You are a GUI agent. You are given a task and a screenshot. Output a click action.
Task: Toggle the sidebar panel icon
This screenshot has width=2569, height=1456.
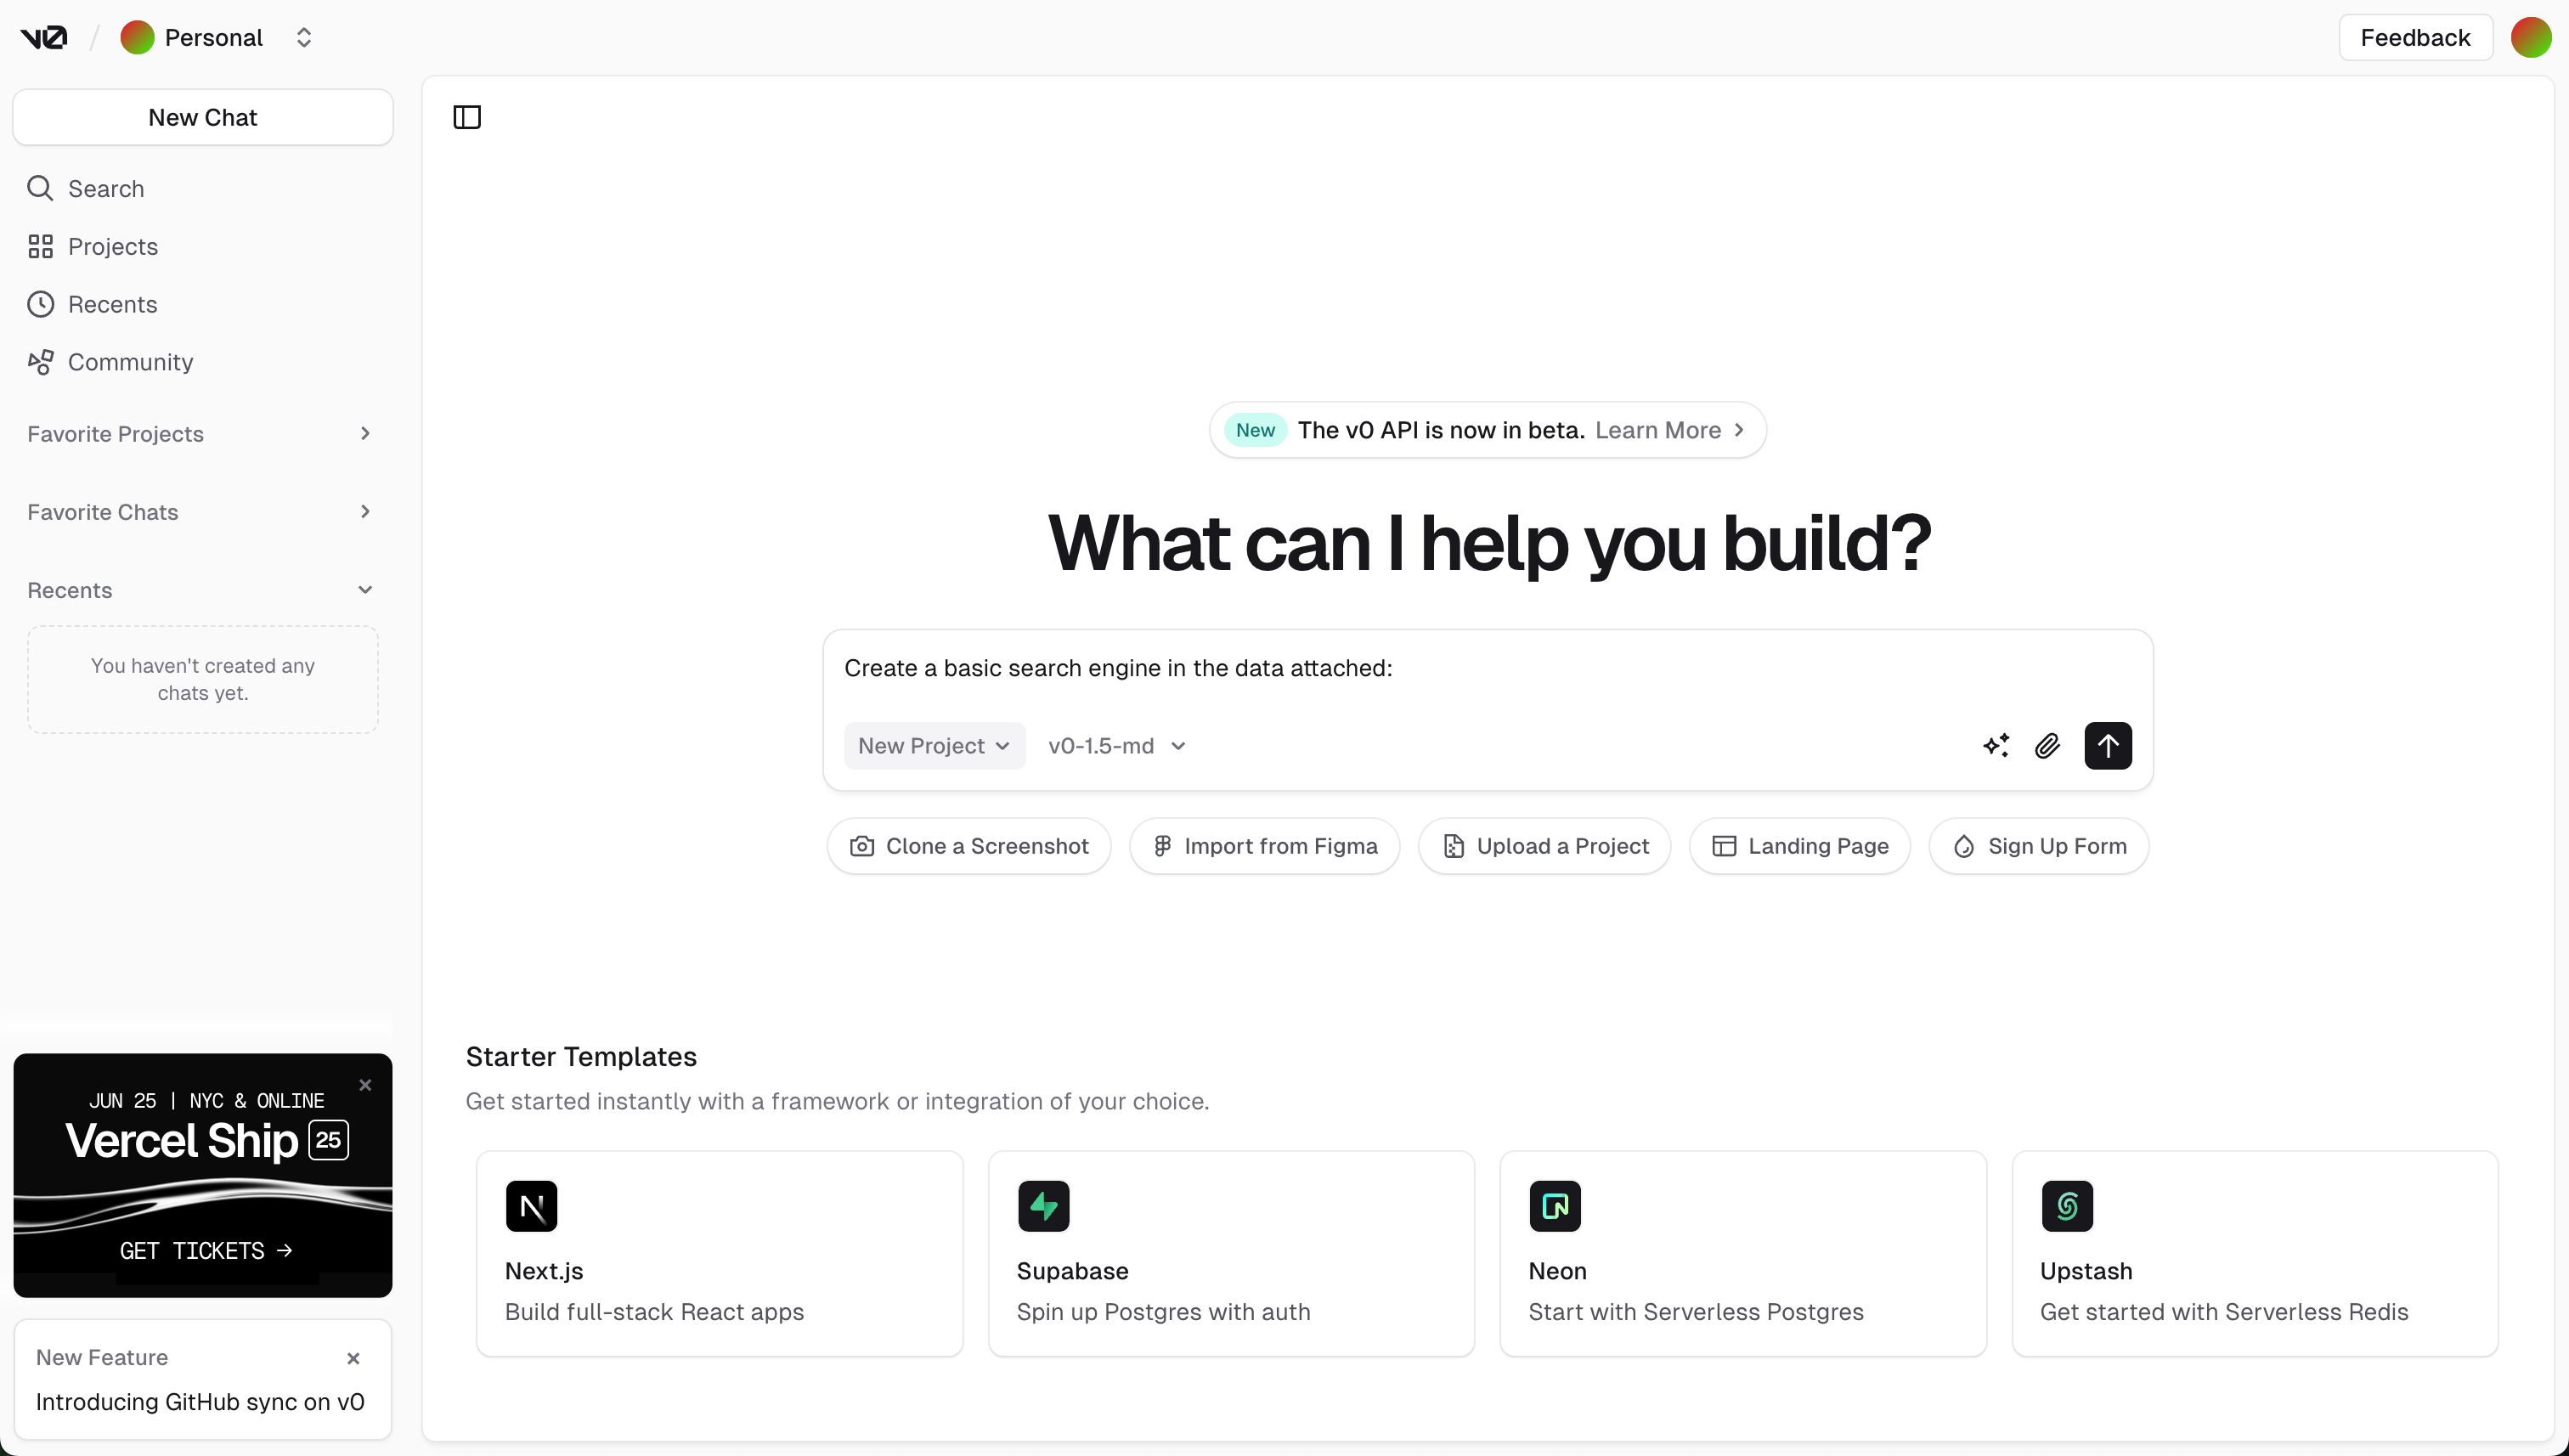click(467, 117)
